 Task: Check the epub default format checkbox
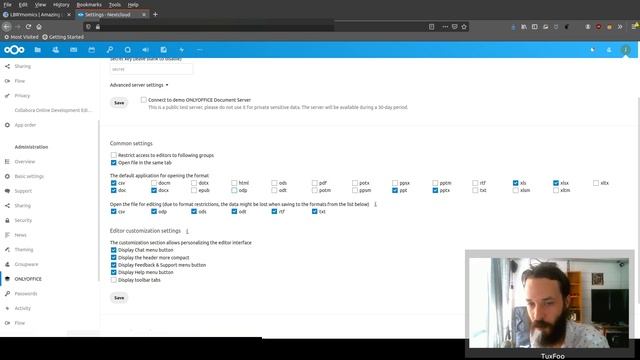coord(194,190)
